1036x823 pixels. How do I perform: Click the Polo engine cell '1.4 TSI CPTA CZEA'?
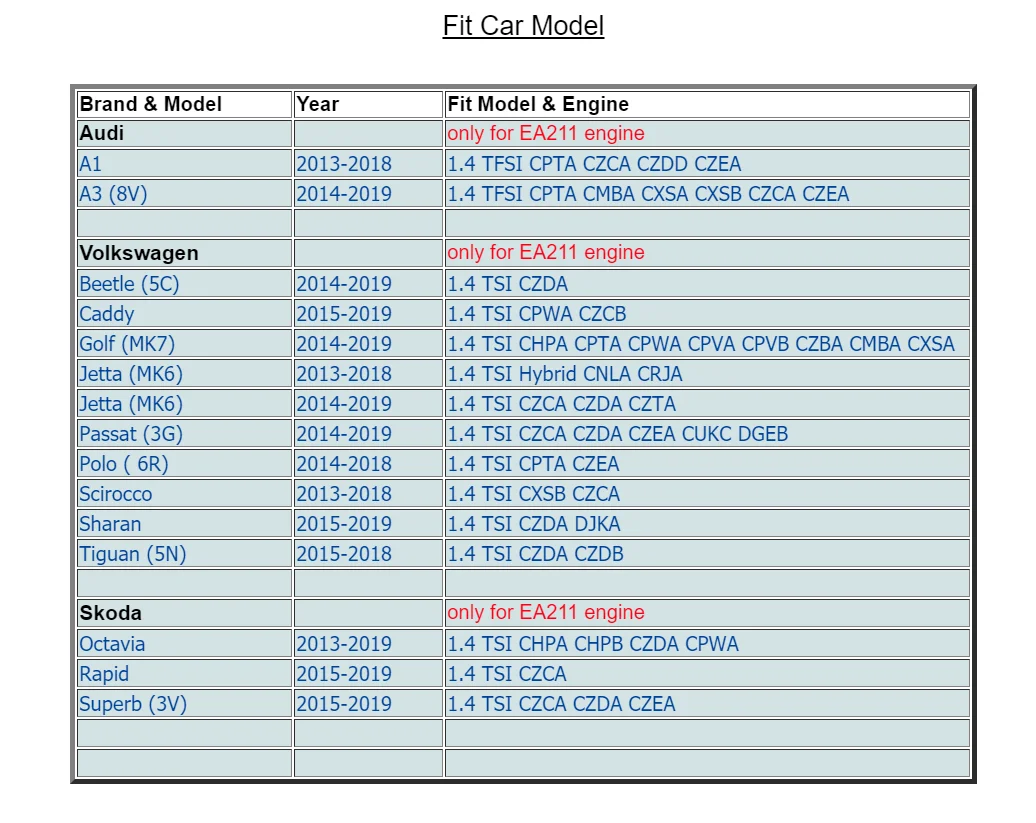(x=707, y=464)
